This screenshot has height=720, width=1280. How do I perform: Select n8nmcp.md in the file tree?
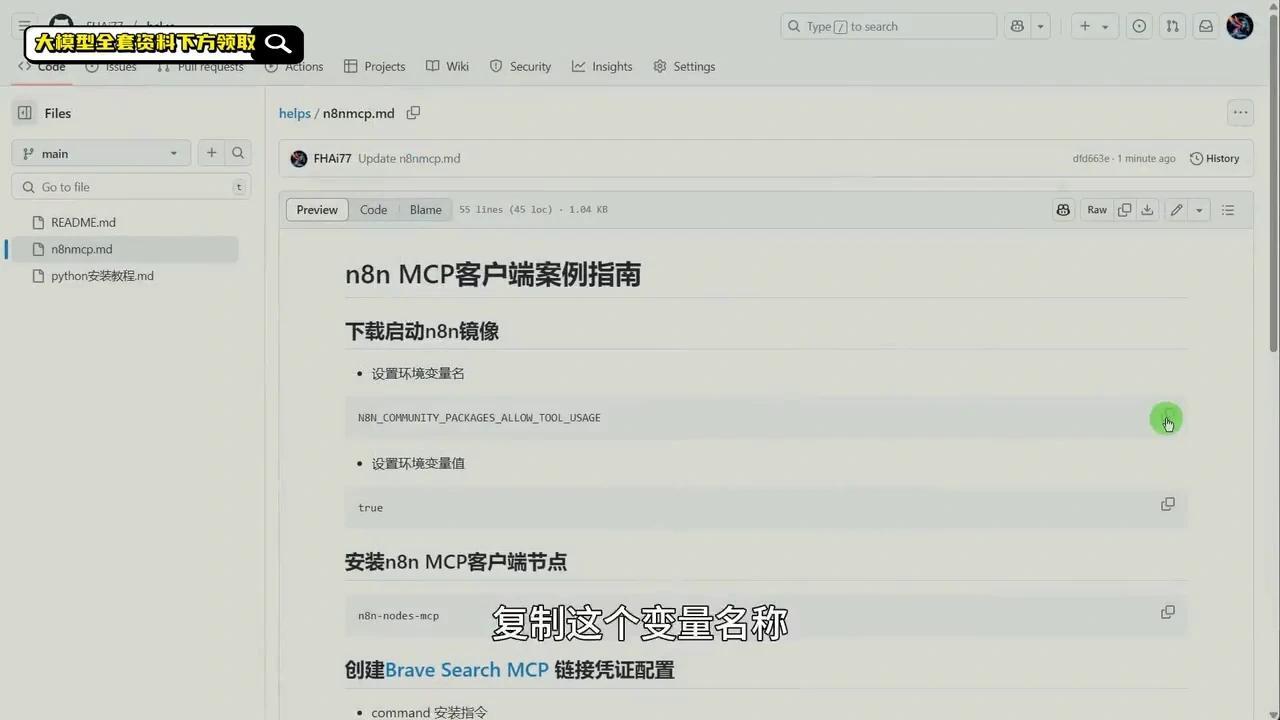81,249
